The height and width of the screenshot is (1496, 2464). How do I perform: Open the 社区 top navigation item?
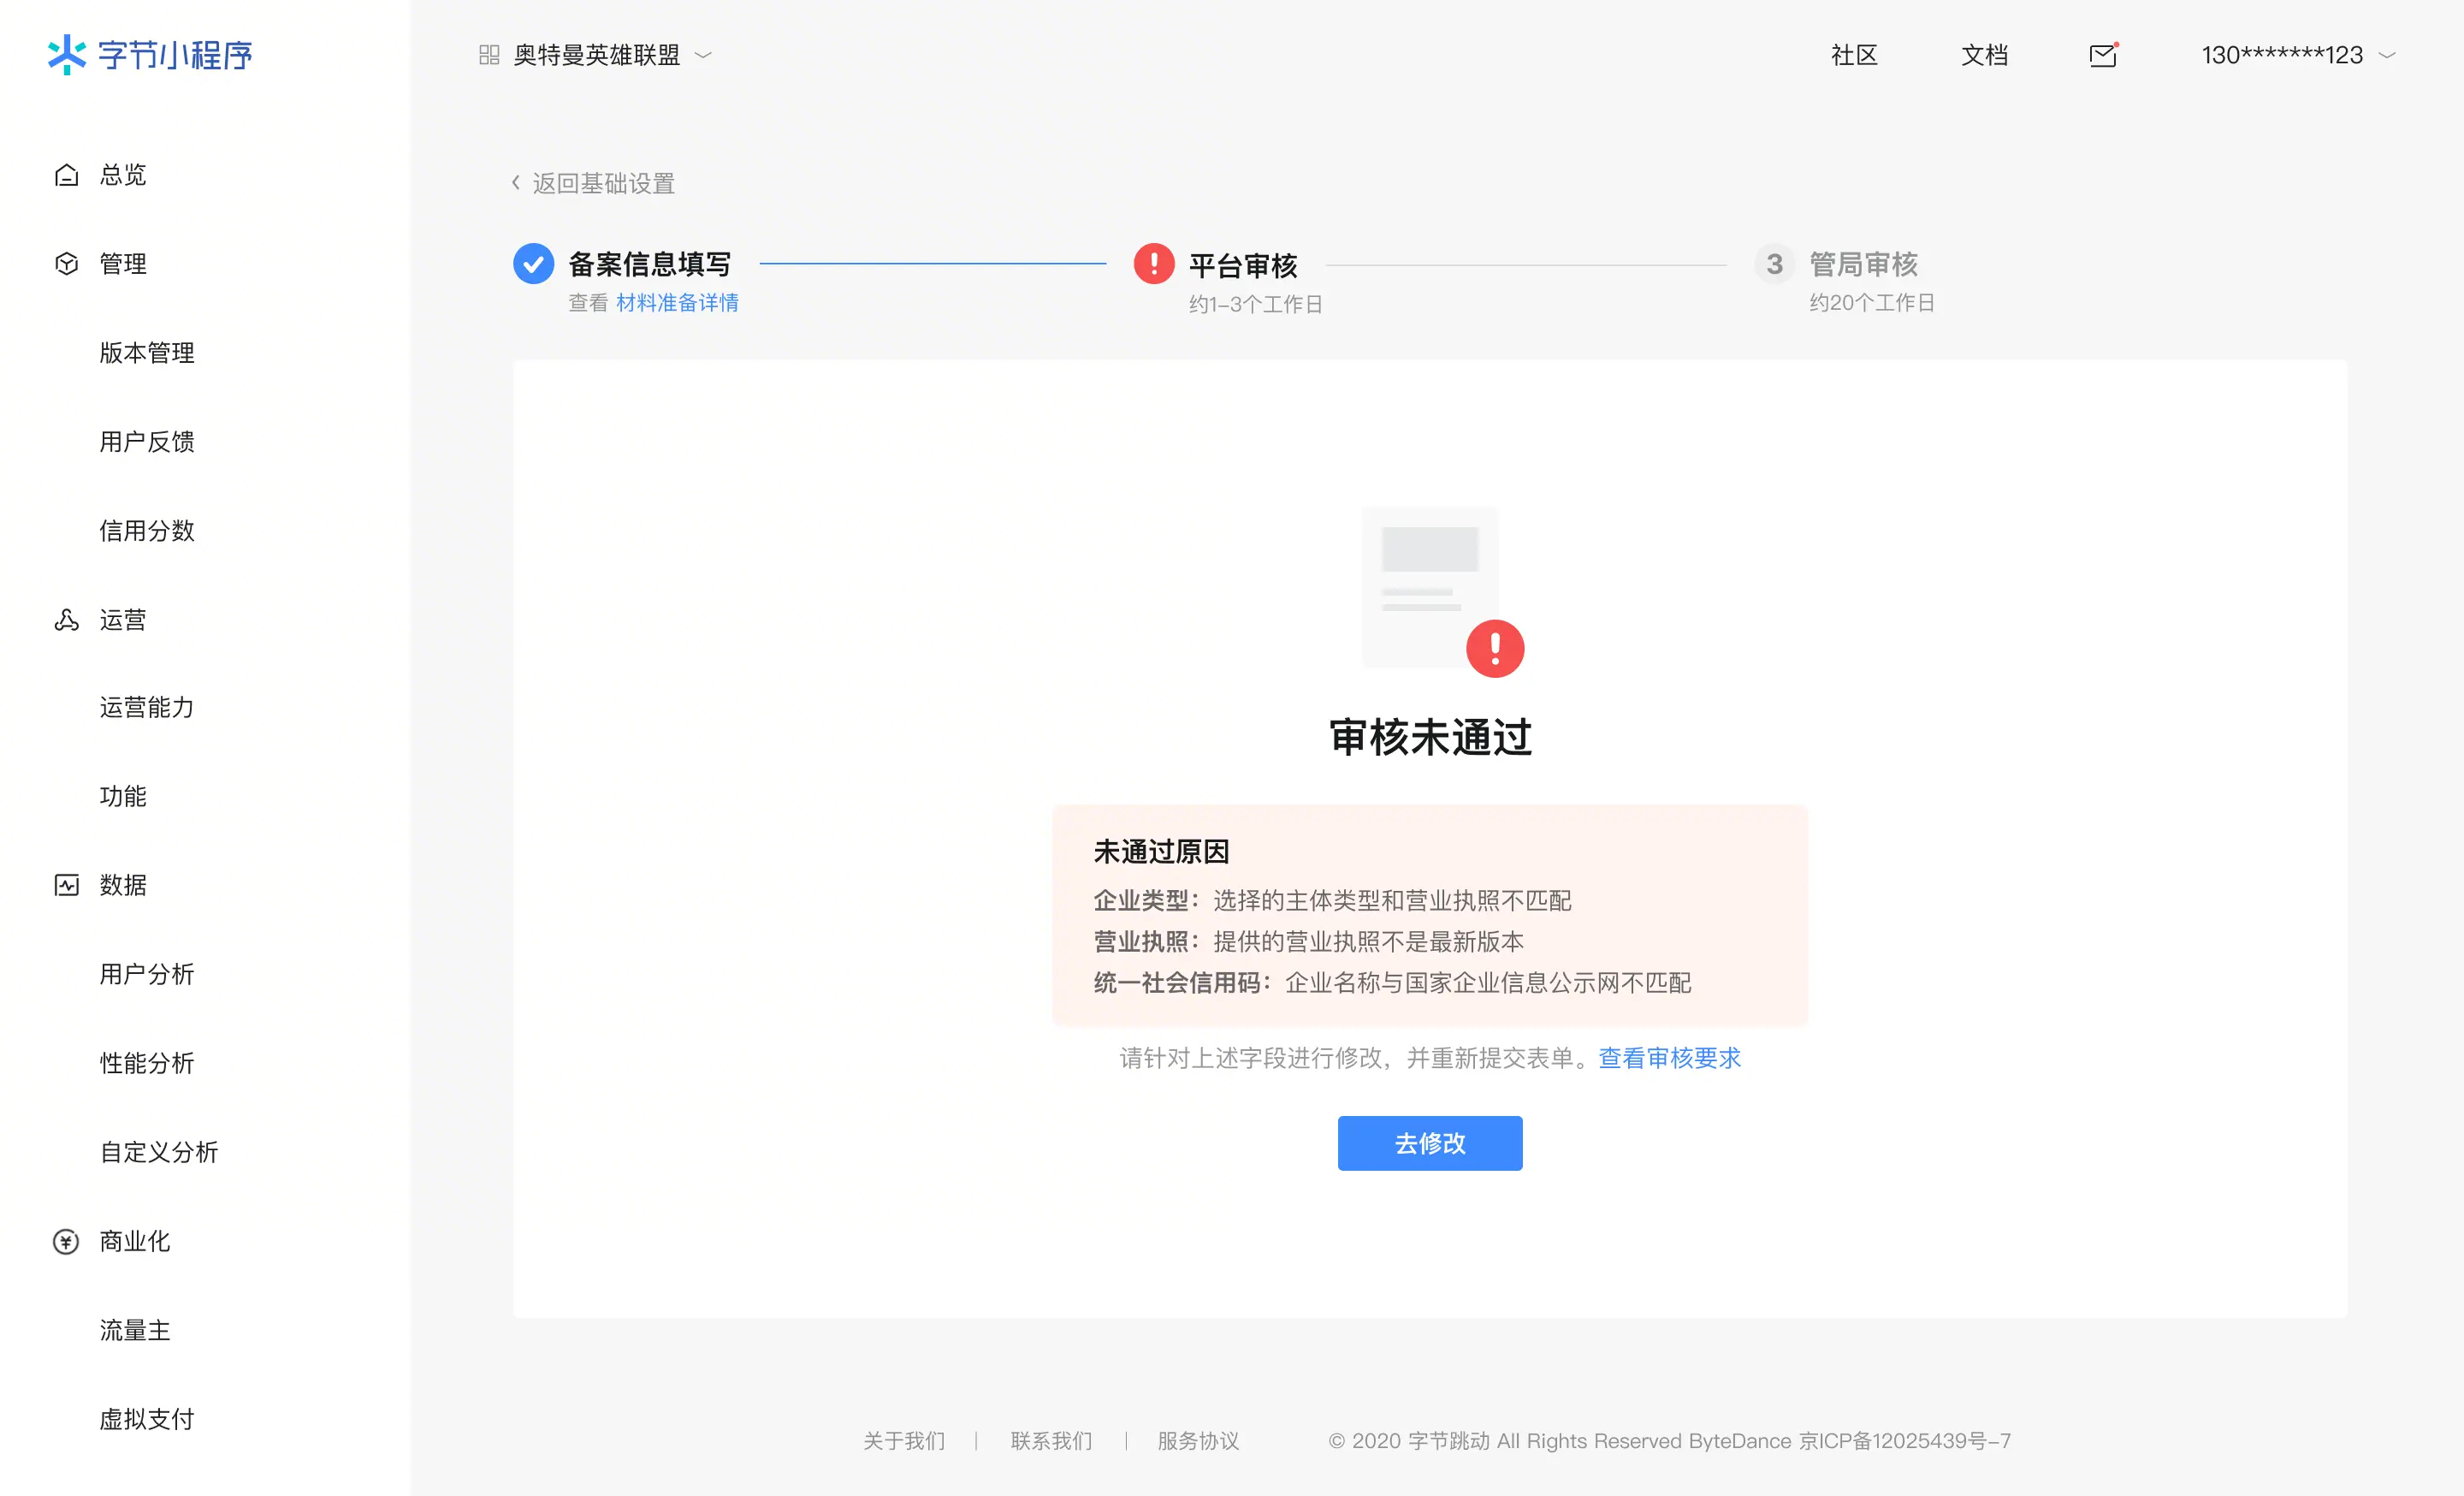[x=1853, y=55]
